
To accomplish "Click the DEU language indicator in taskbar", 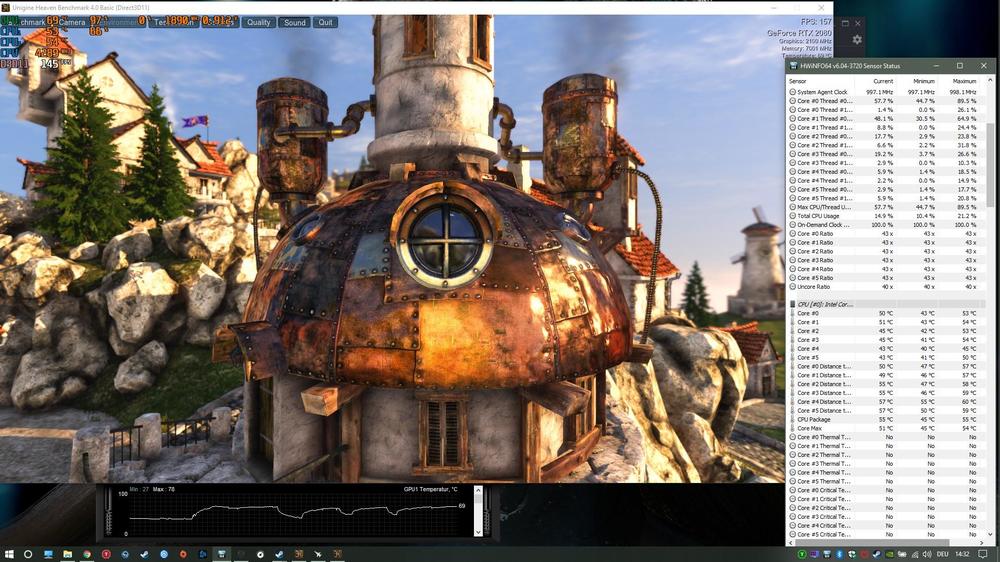I will point(945,554).
